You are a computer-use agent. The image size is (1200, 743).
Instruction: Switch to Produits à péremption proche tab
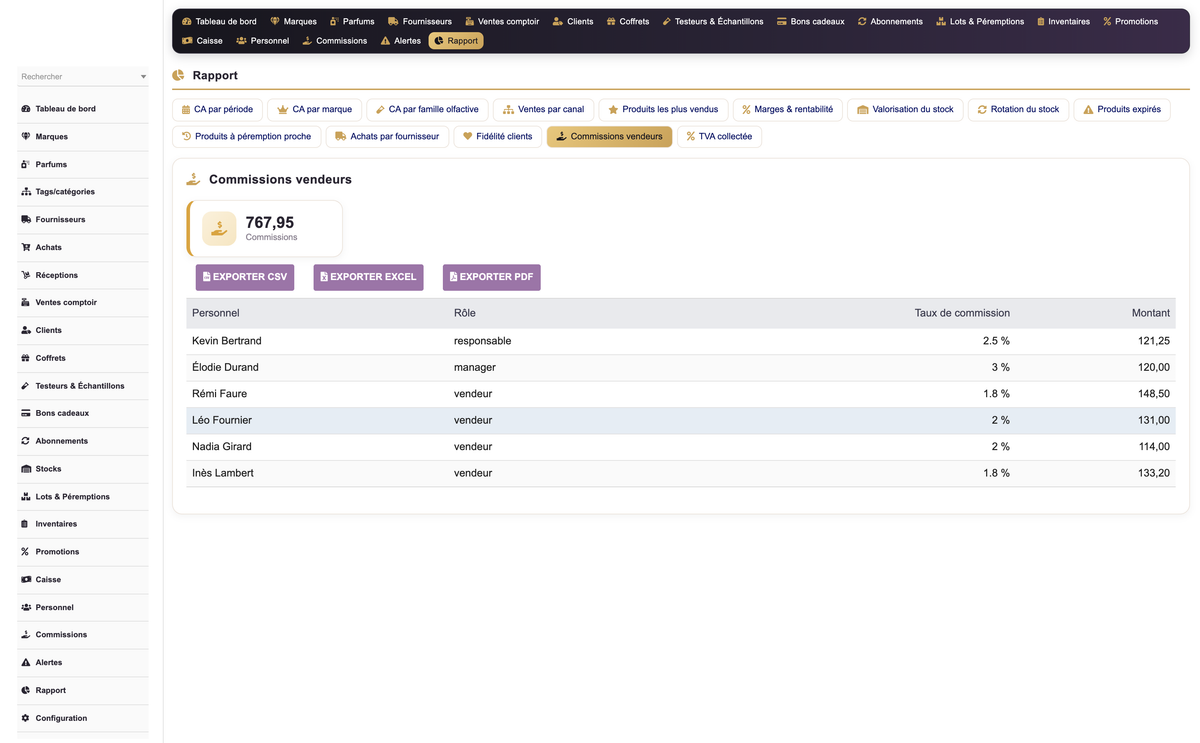246,136
